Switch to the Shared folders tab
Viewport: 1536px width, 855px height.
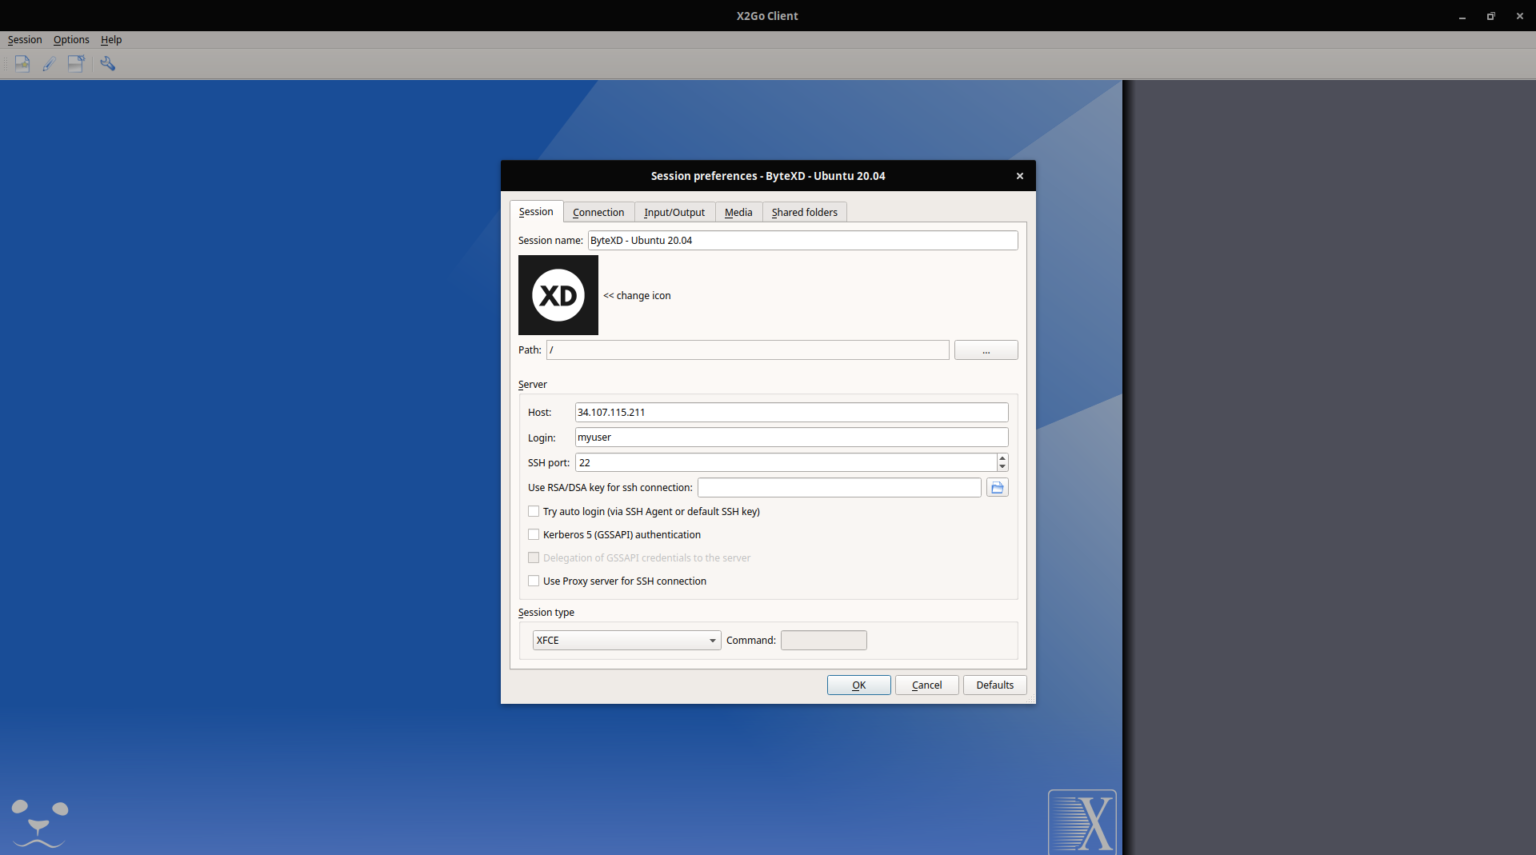click(804, 212)
